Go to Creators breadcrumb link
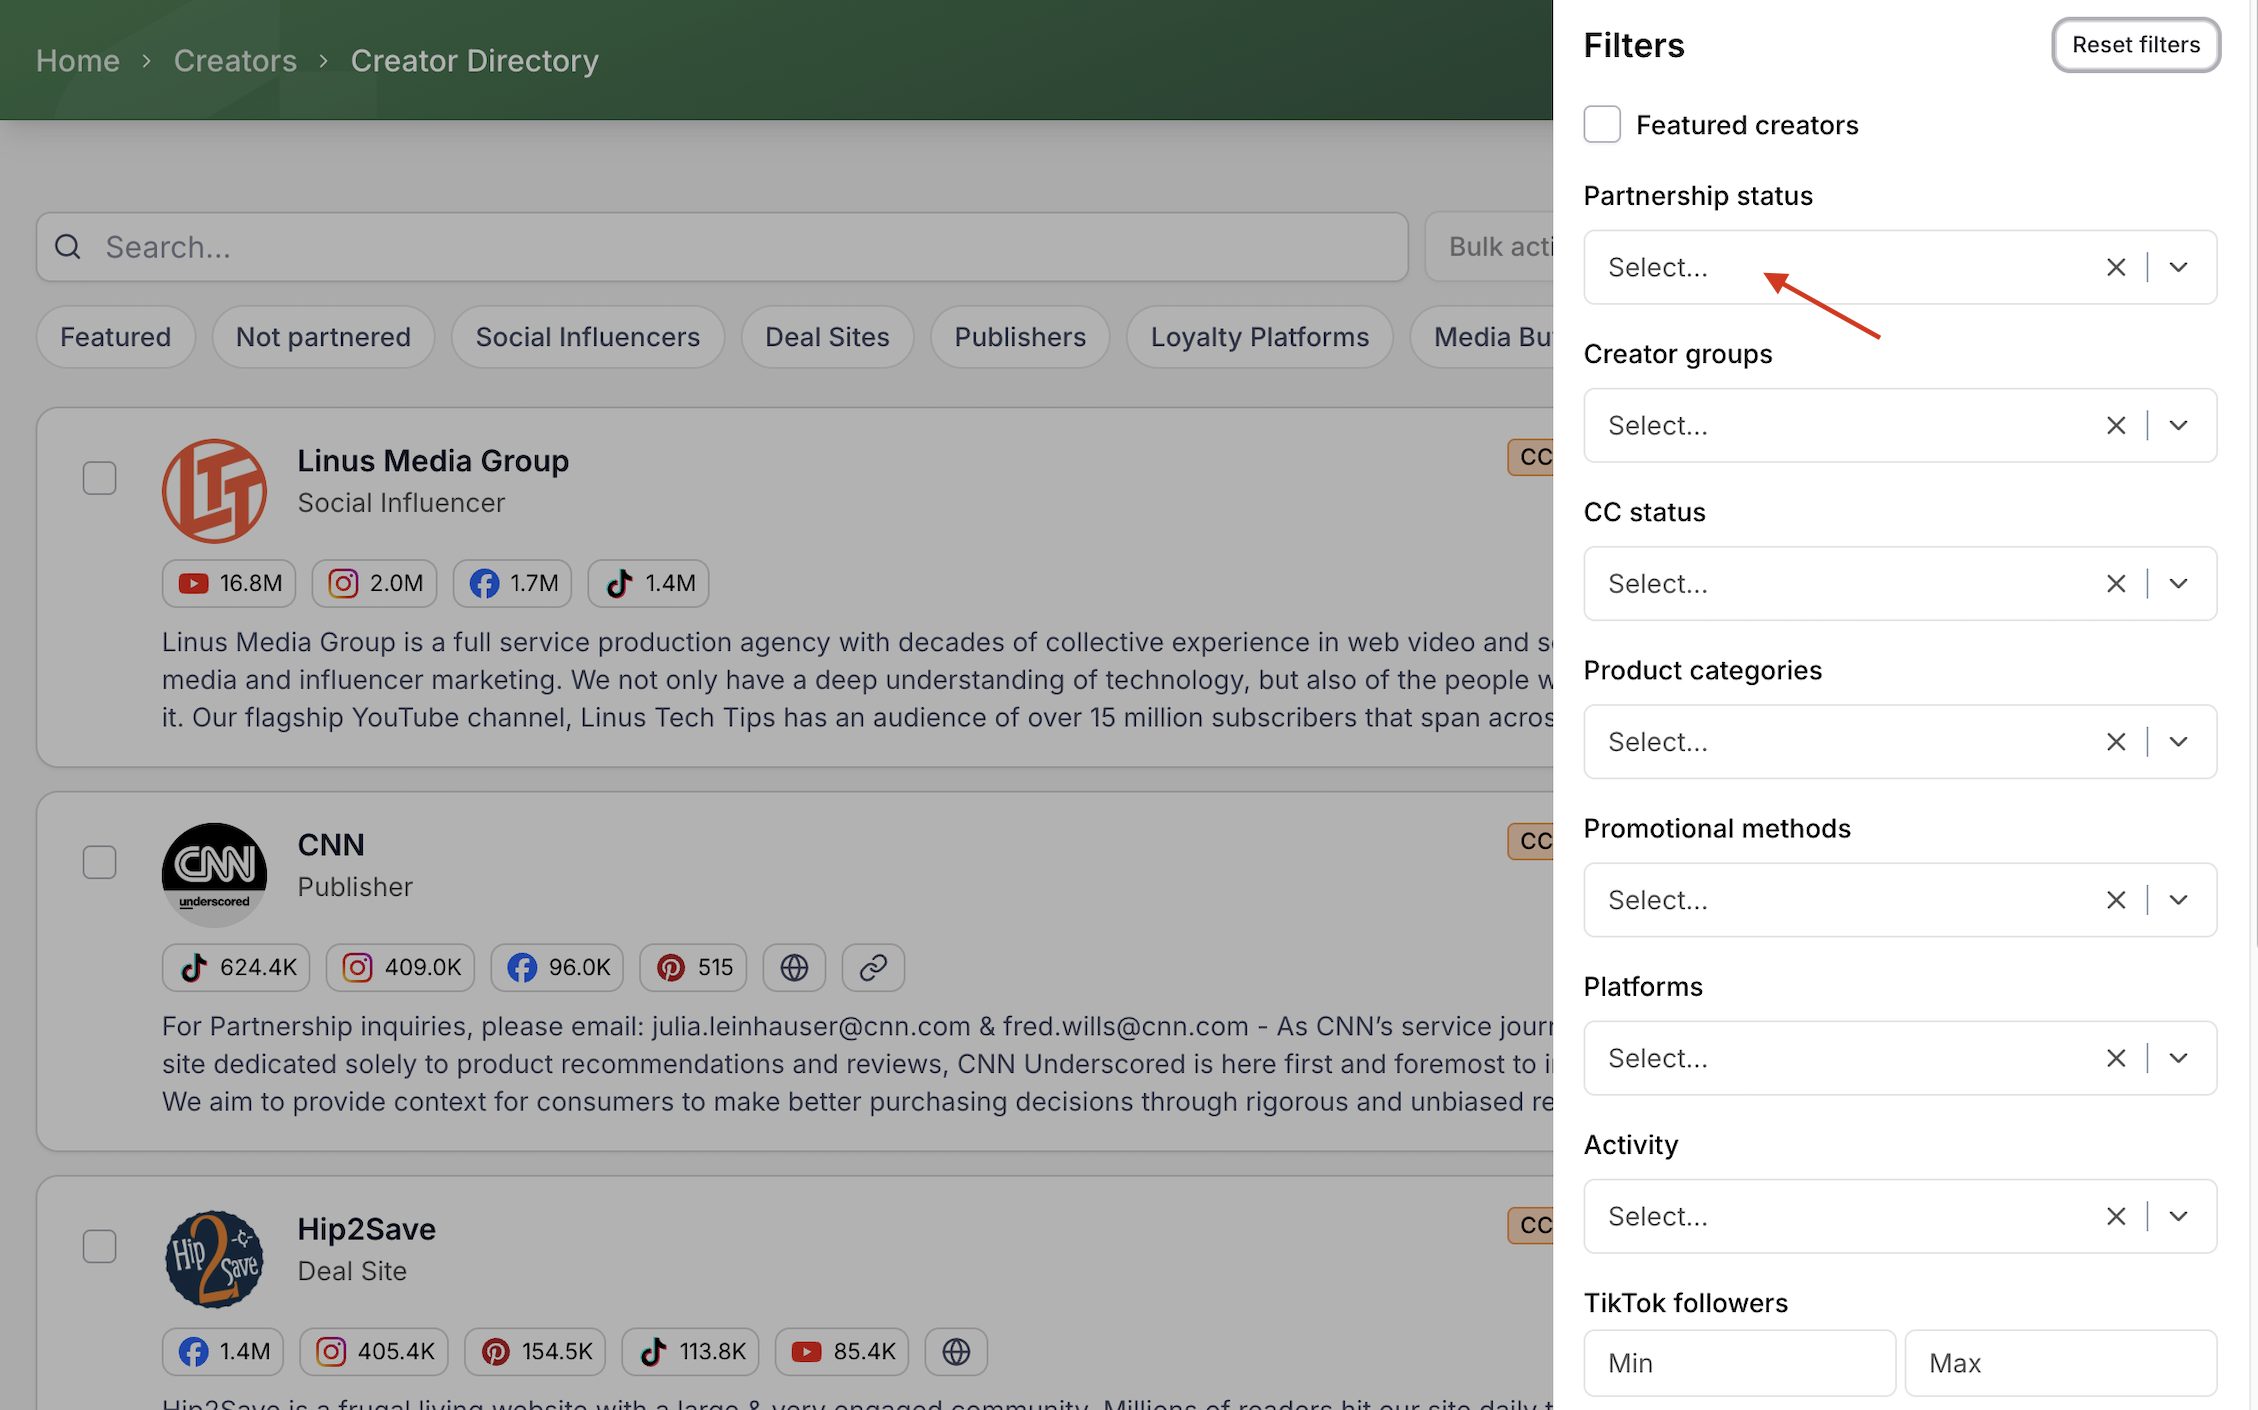Viewport: 2258px width, 1410px height. coord(235,61)
